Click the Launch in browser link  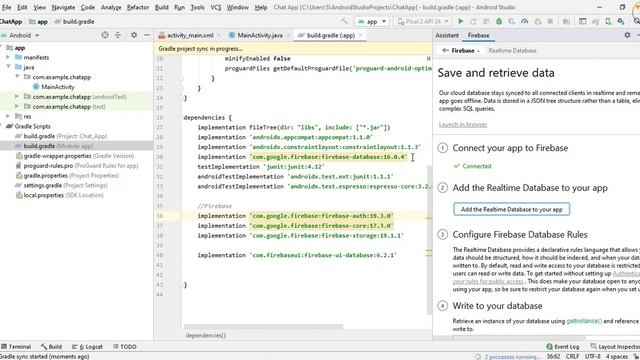(x=463, y=124)
